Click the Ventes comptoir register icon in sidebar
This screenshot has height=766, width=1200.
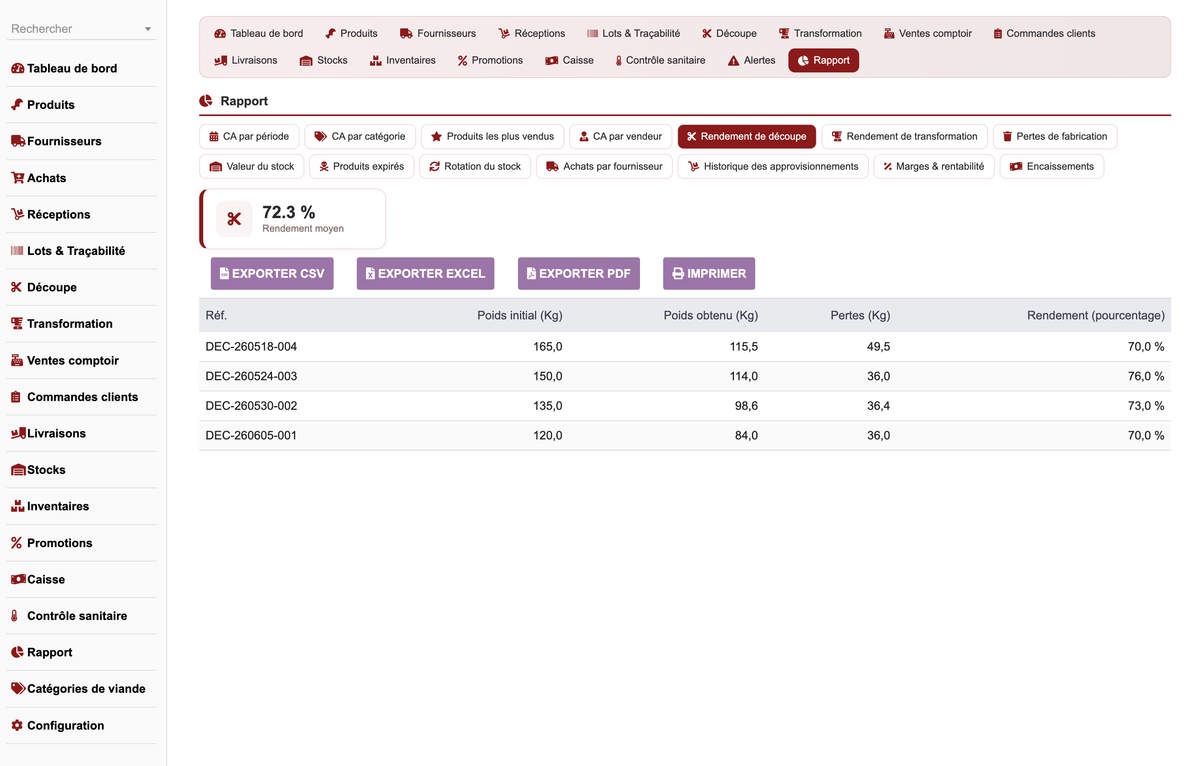17,361
